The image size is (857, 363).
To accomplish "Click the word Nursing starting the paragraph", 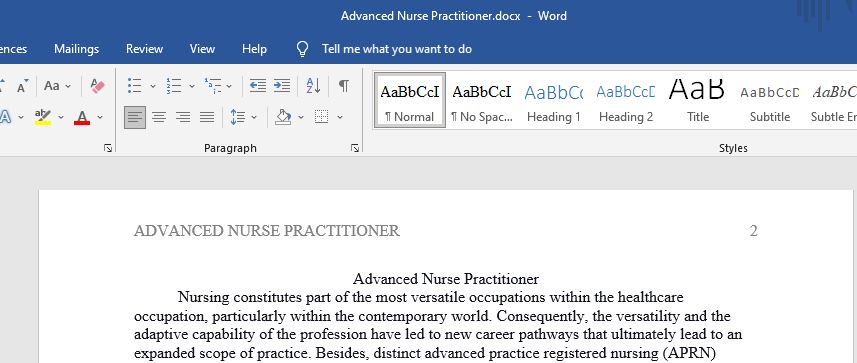I will 204,298.
